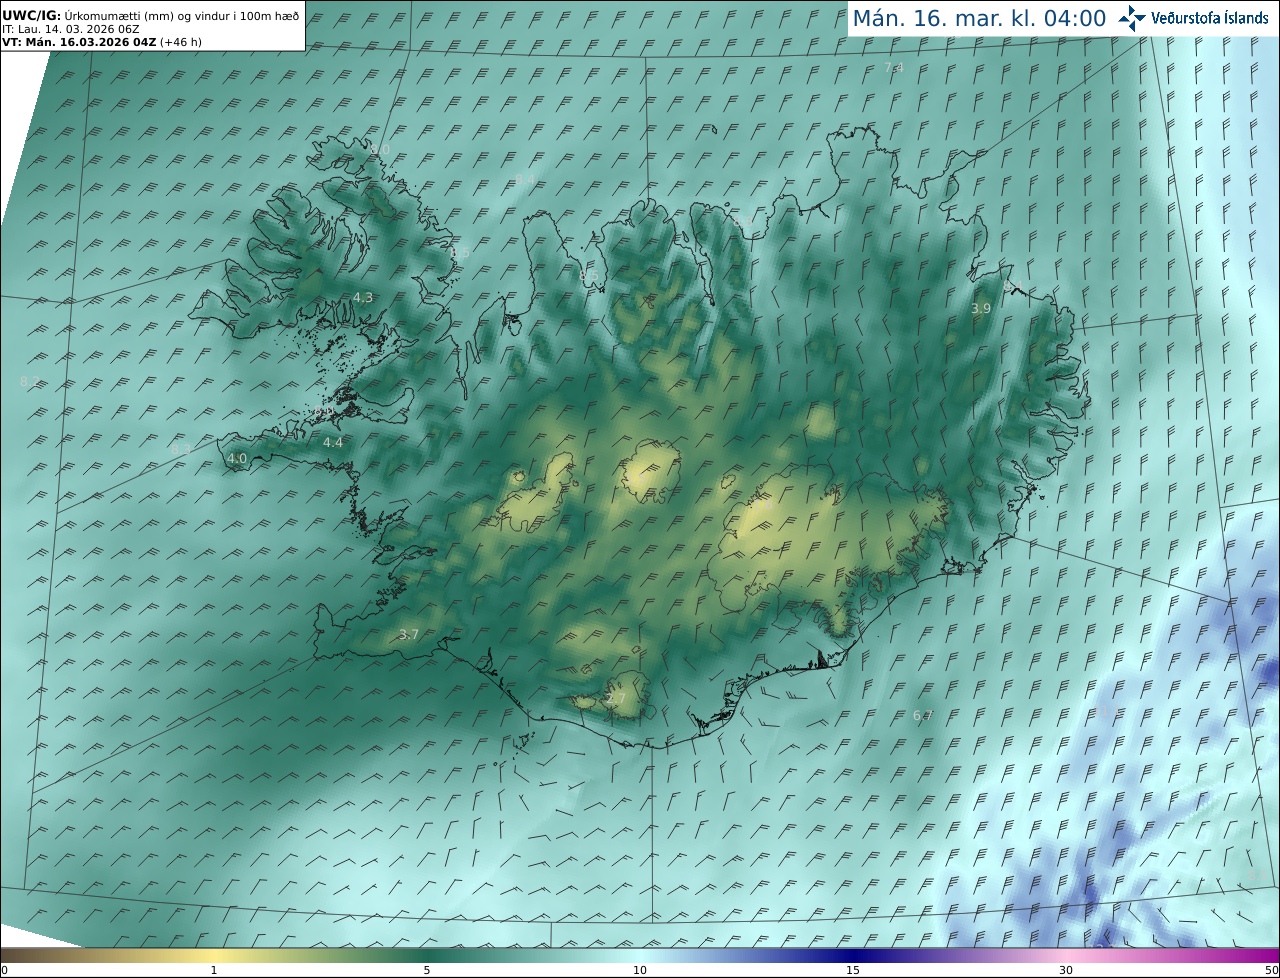Click the 1 tick on the color scale
The height and width of the screenshot is (978, 1280).
214,970
